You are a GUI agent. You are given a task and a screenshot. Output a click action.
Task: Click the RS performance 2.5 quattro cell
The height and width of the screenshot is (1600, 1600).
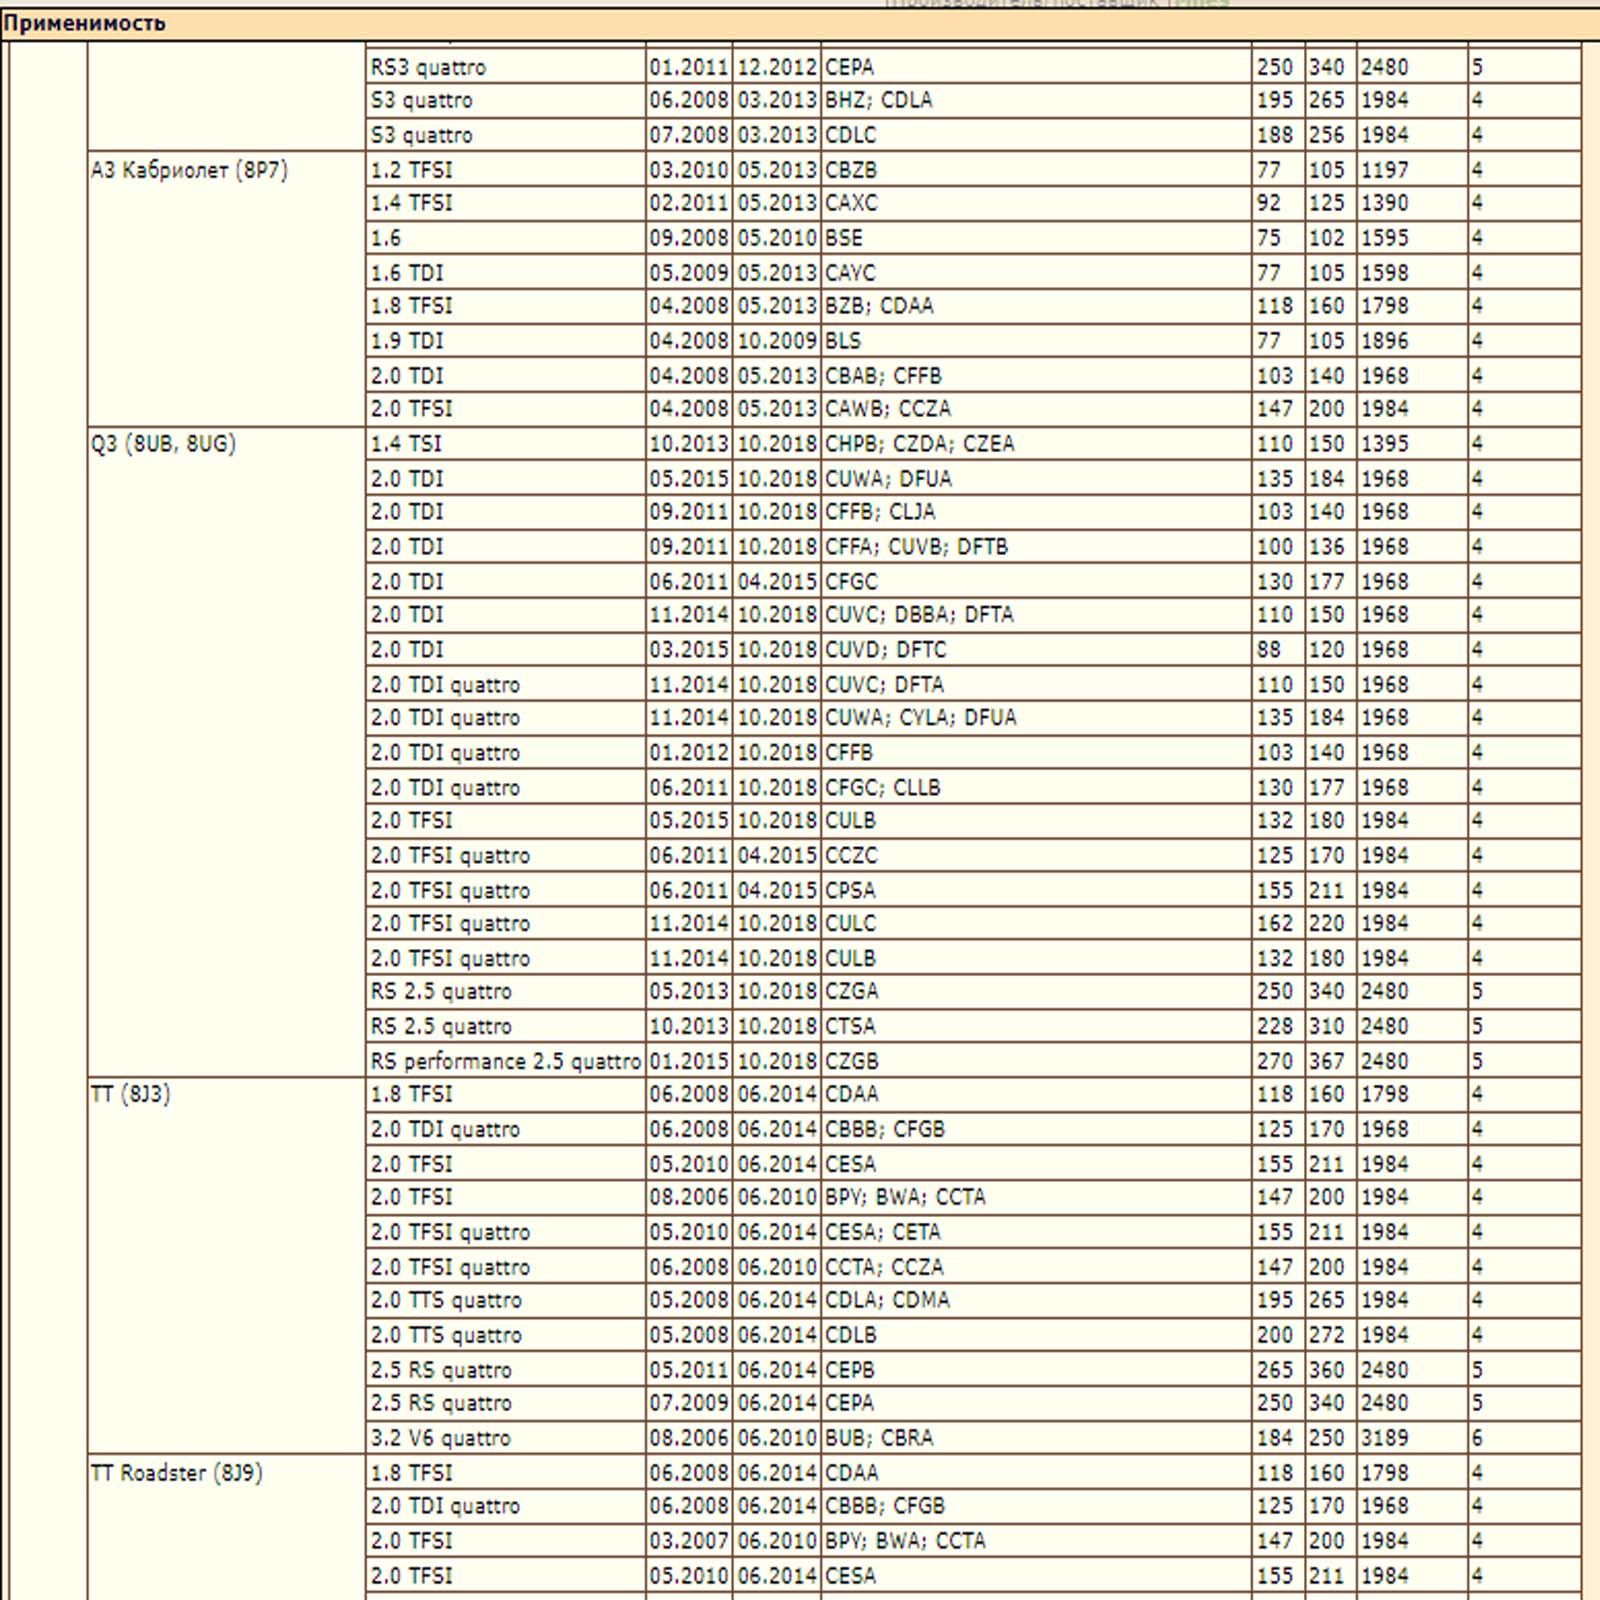(506, 1061)
